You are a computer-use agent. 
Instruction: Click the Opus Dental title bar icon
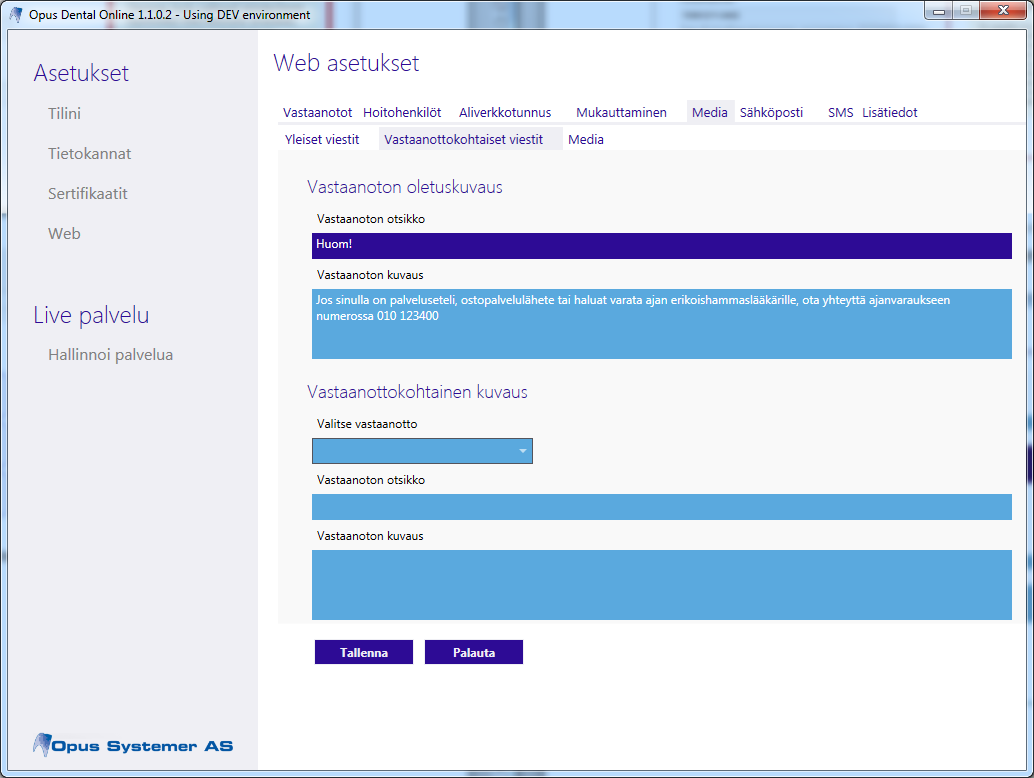tap(15, 15)
